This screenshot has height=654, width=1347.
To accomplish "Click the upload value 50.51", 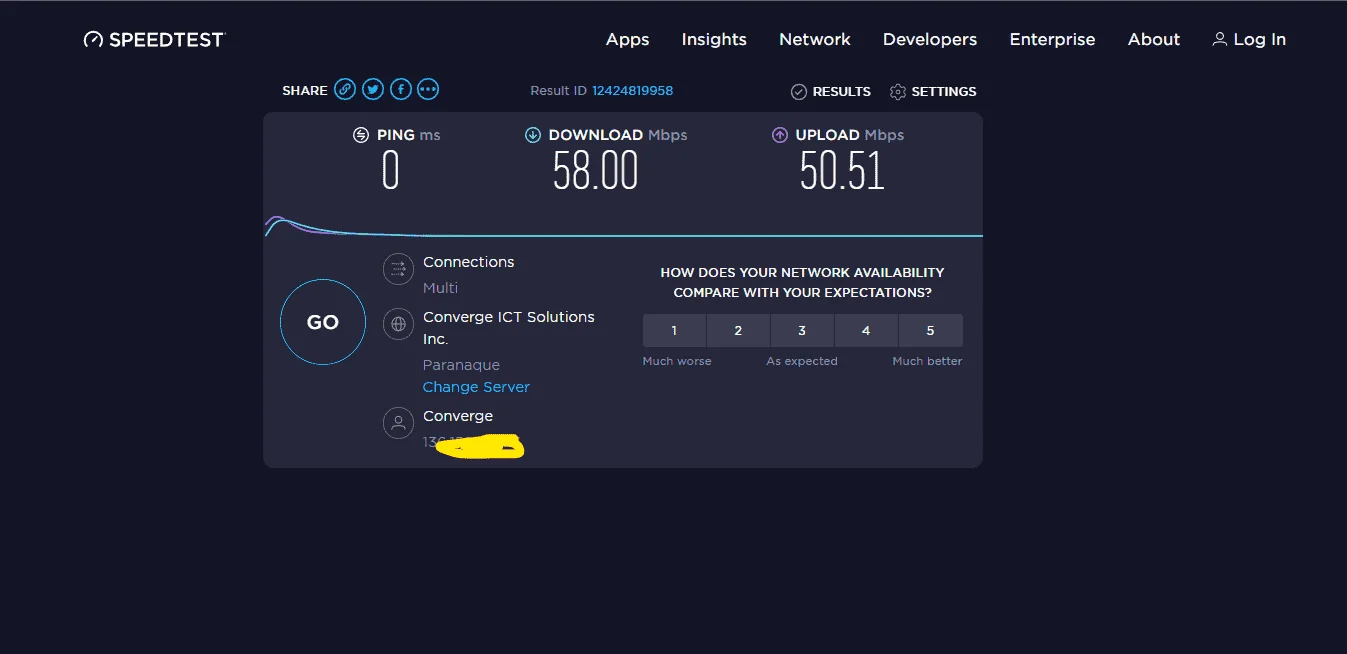I will [x=843, y=171].
